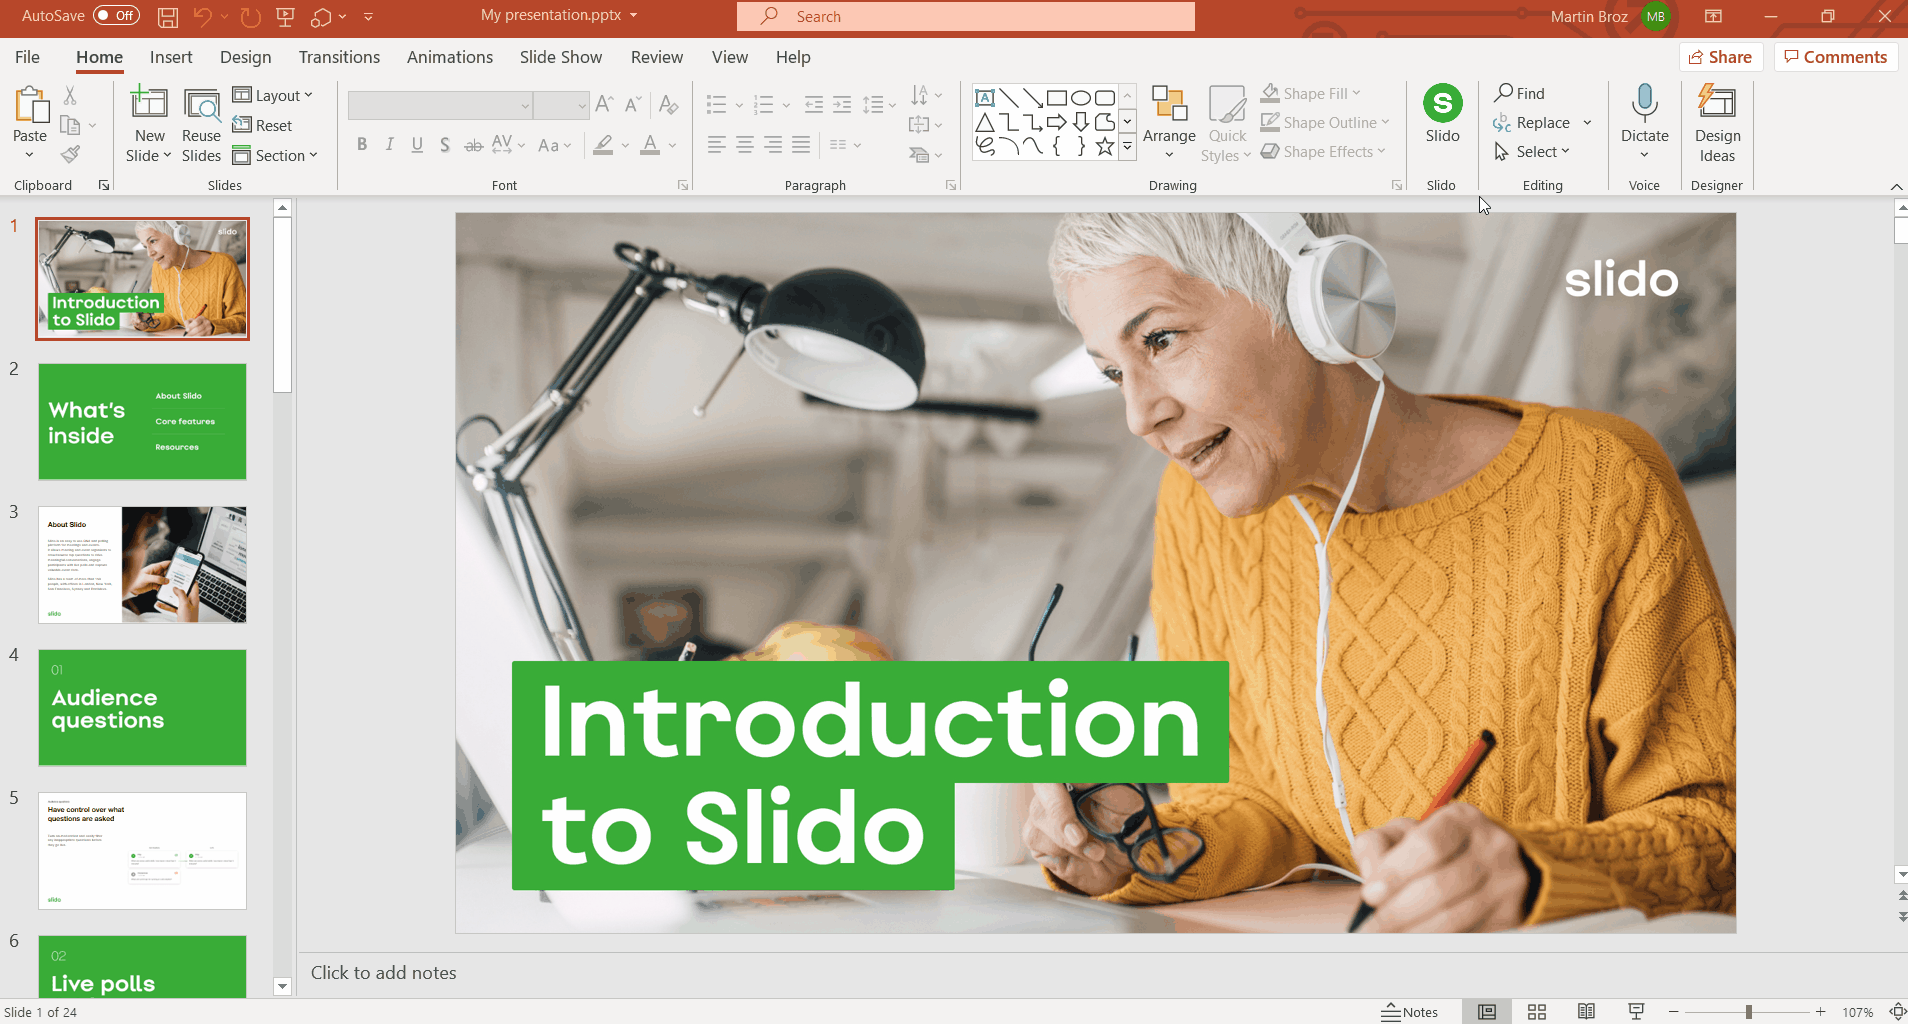Start slide show from status bar
Image resolution: width=1908 pixels, height=1024 pixels.
[1636, 1012]
